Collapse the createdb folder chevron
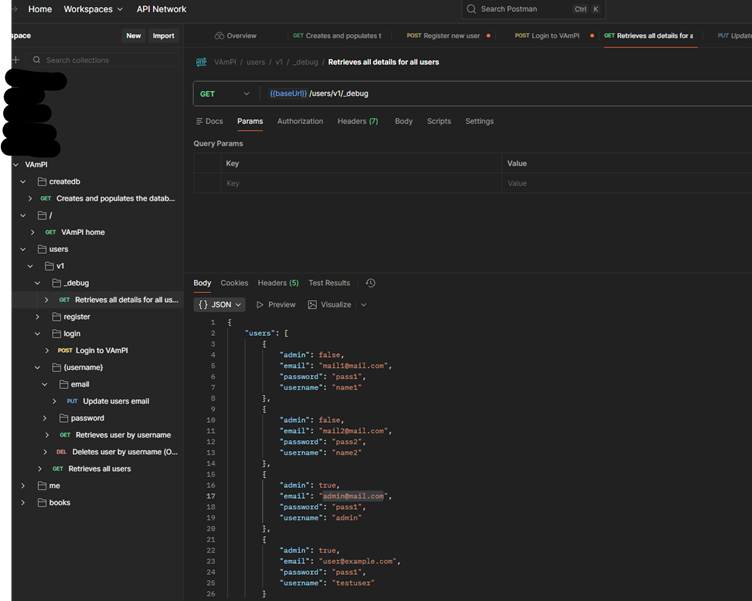This screenshot has width=752, height=601. (23, 181)
